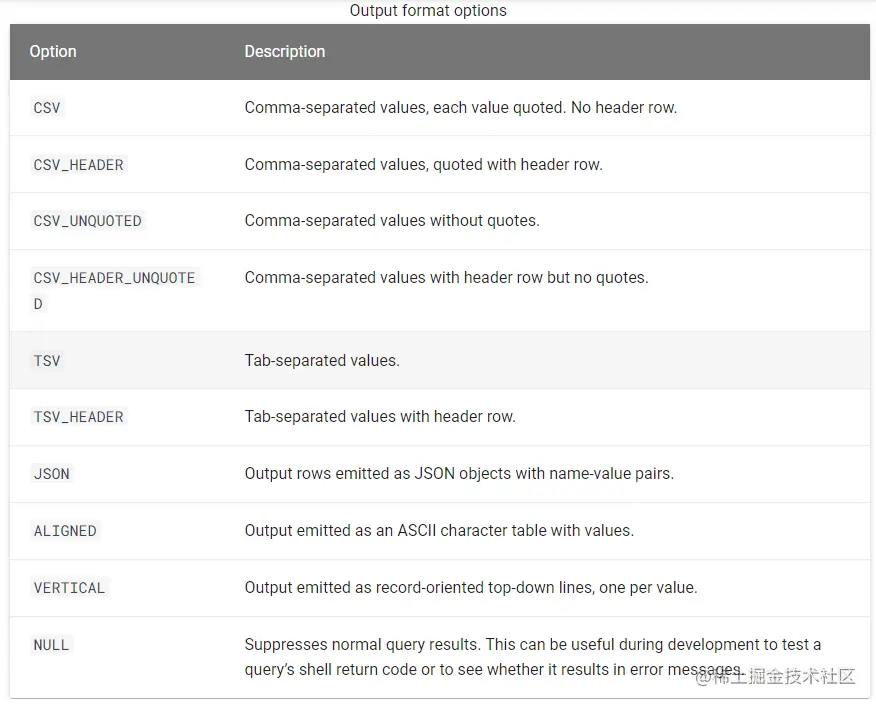The image size is (876, 707).
Task: Click the CSV_HEADER_UNQUOTED option code
Action: point(114,278)
